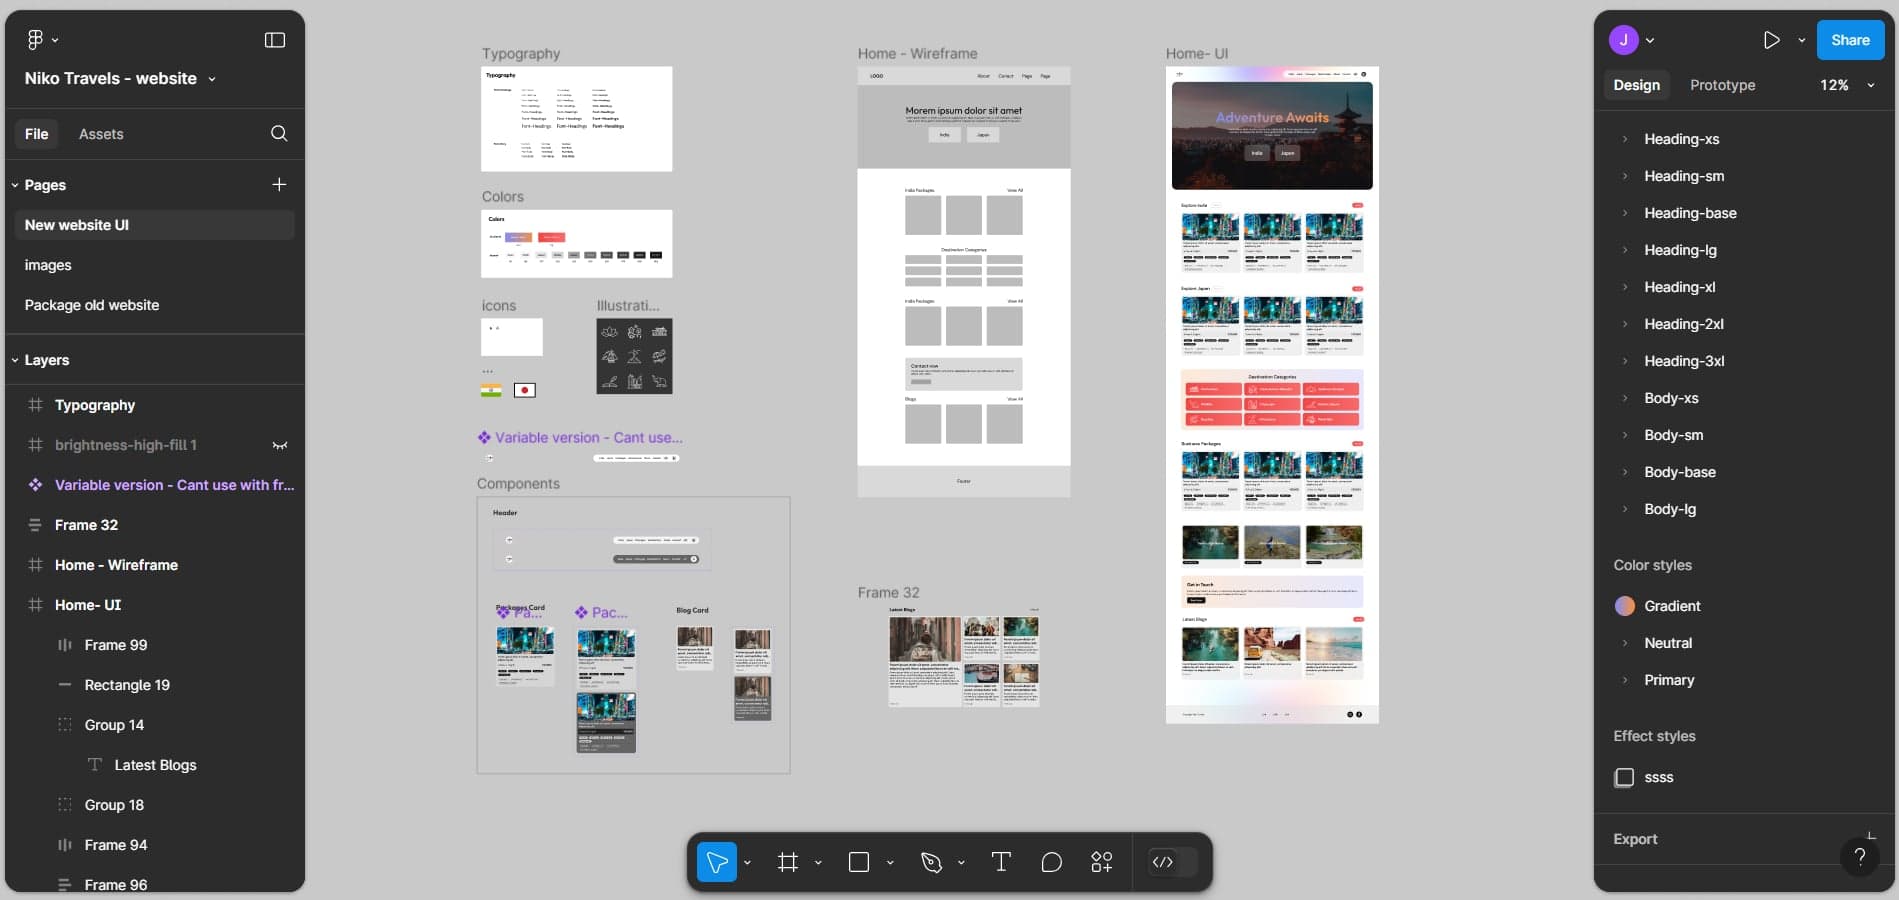Select the Pen tool

[932, 862]
